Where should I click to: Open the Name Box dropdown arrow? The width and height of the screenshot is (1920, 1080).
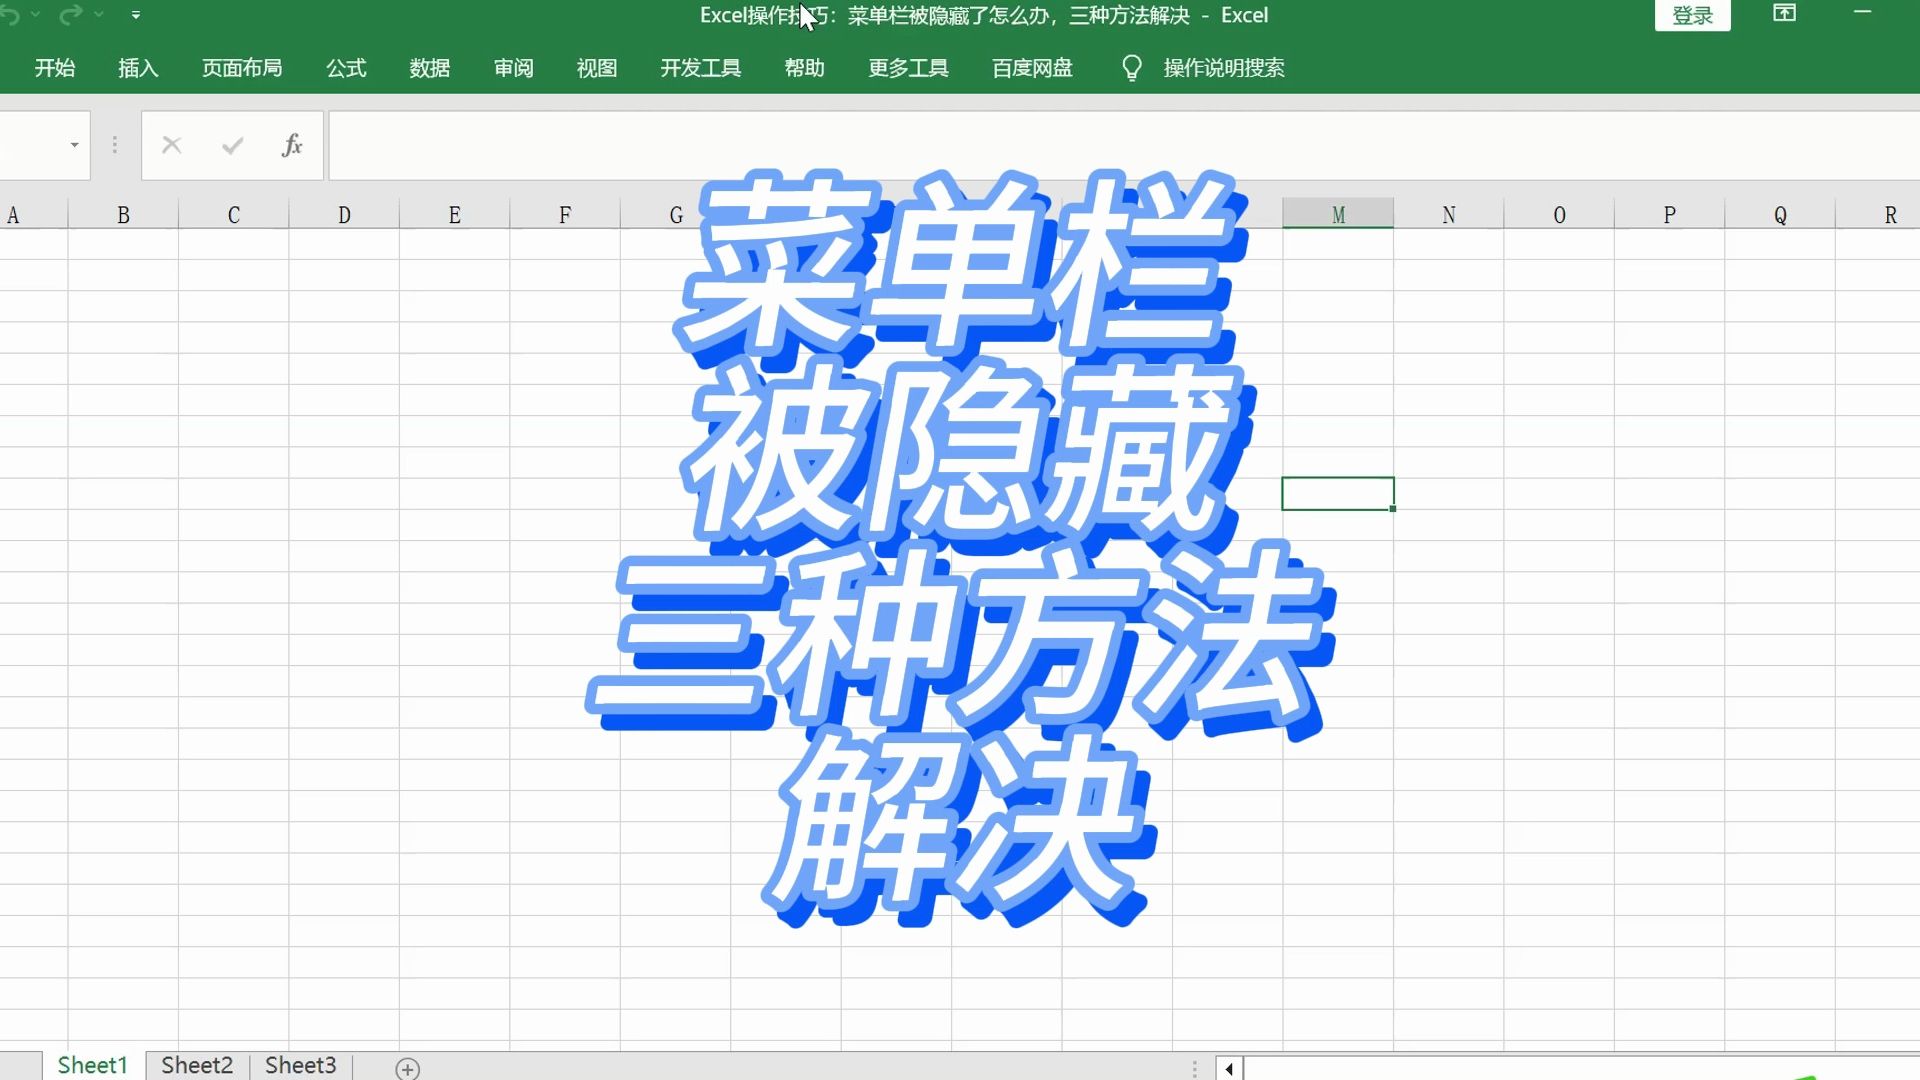[74, 146]
